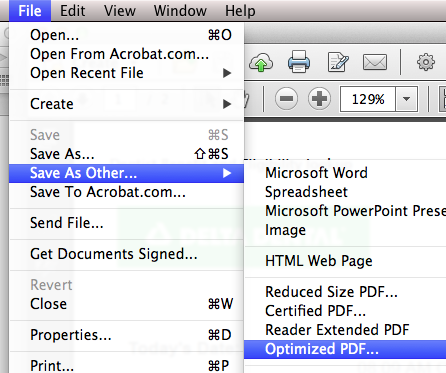Choose Certified PDF...

[345, 311]
